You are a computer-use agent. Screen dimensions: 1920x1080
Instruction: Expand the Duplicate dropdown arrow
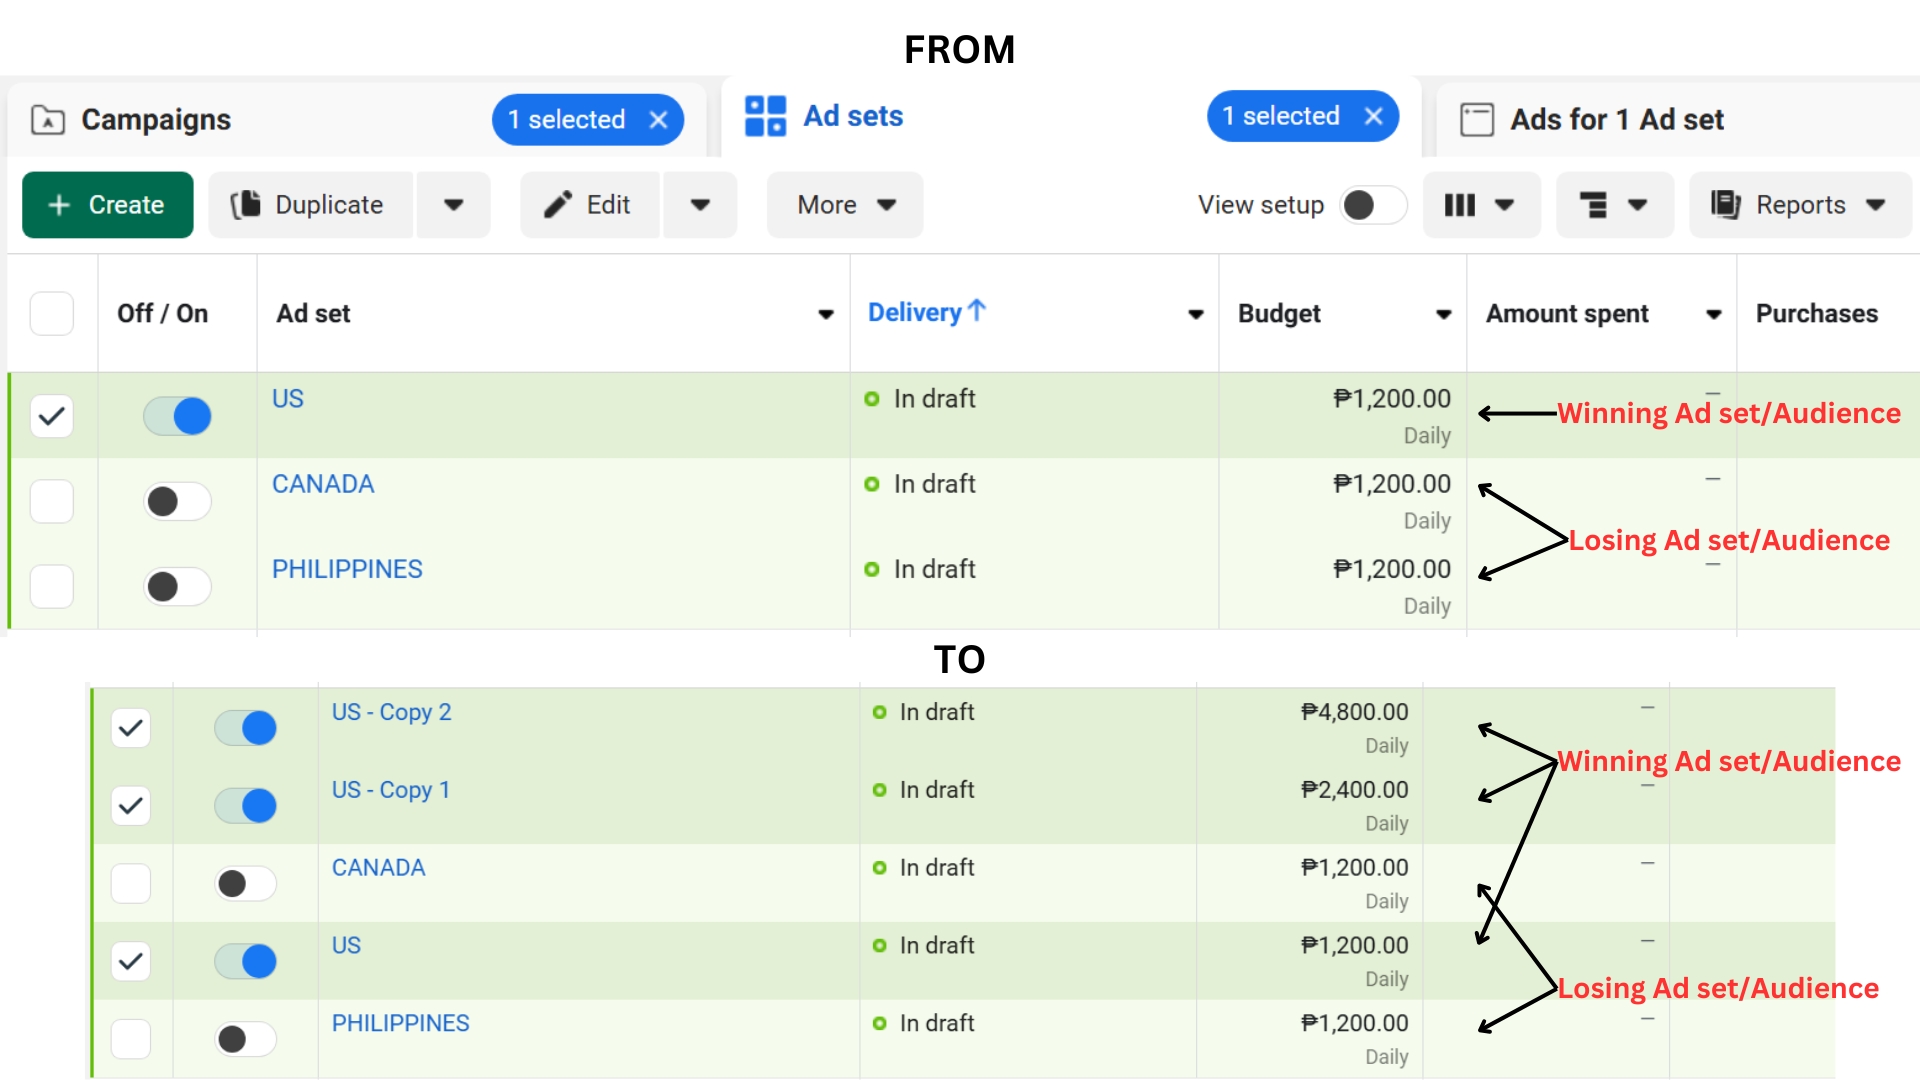click(x=453, y=205)
